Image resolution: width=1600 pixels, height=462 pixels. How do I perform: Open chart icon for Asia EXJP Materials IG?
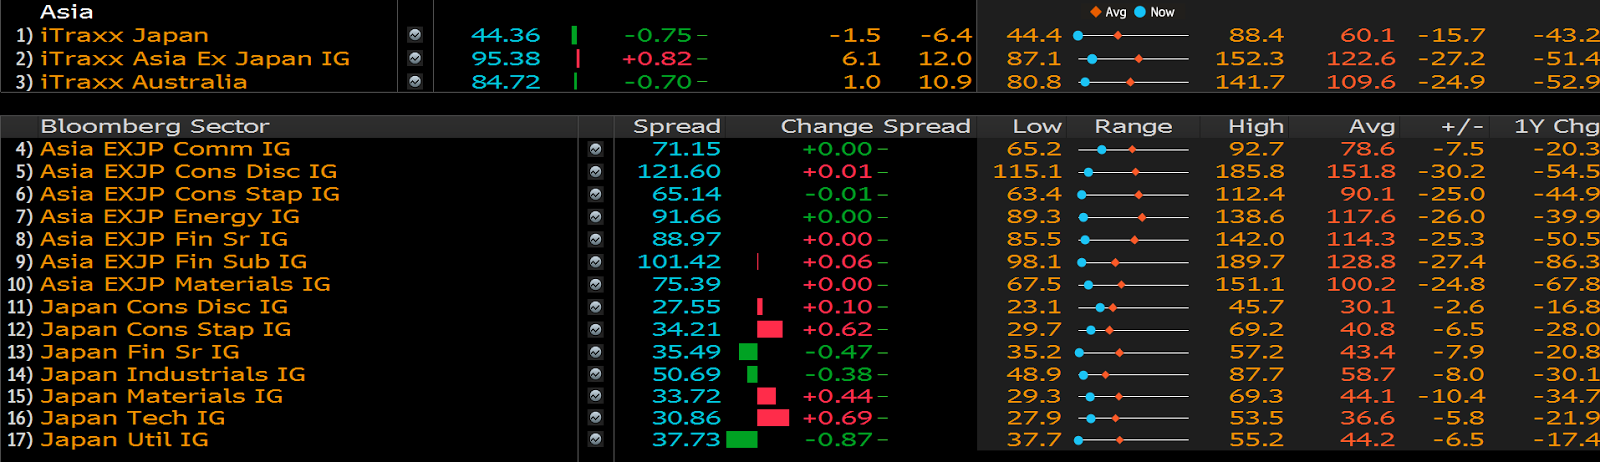pos(595,285)
